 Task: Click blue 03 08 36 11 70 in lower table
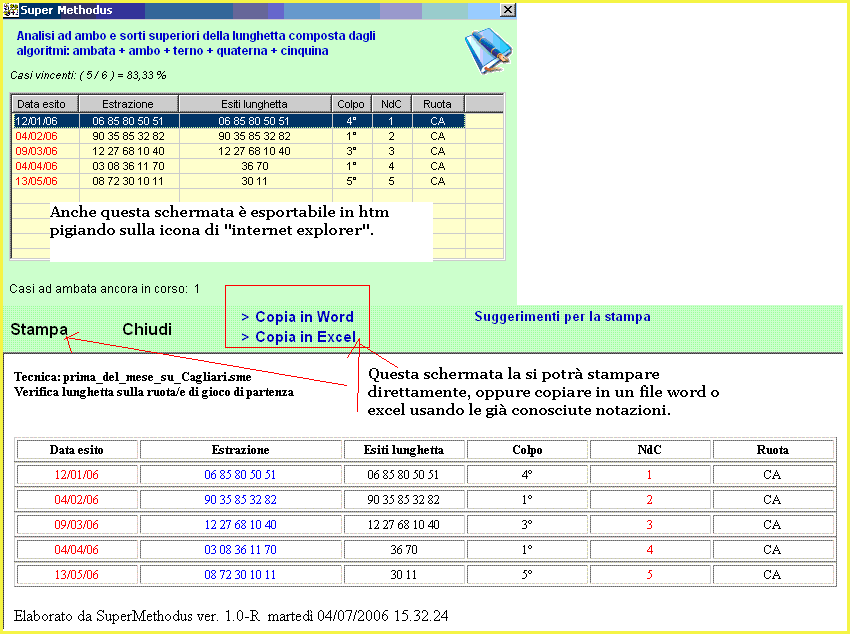pos(240,549)
